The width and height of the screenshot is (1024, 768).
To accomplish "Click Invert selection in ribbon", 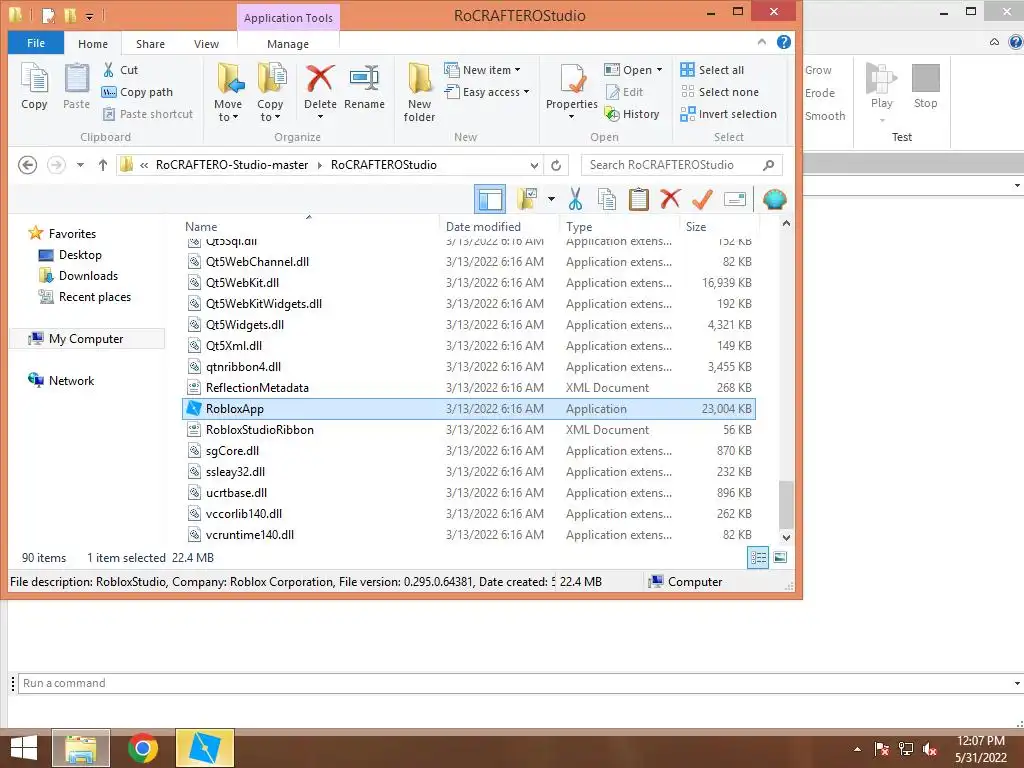I will [x=728, y=114].
